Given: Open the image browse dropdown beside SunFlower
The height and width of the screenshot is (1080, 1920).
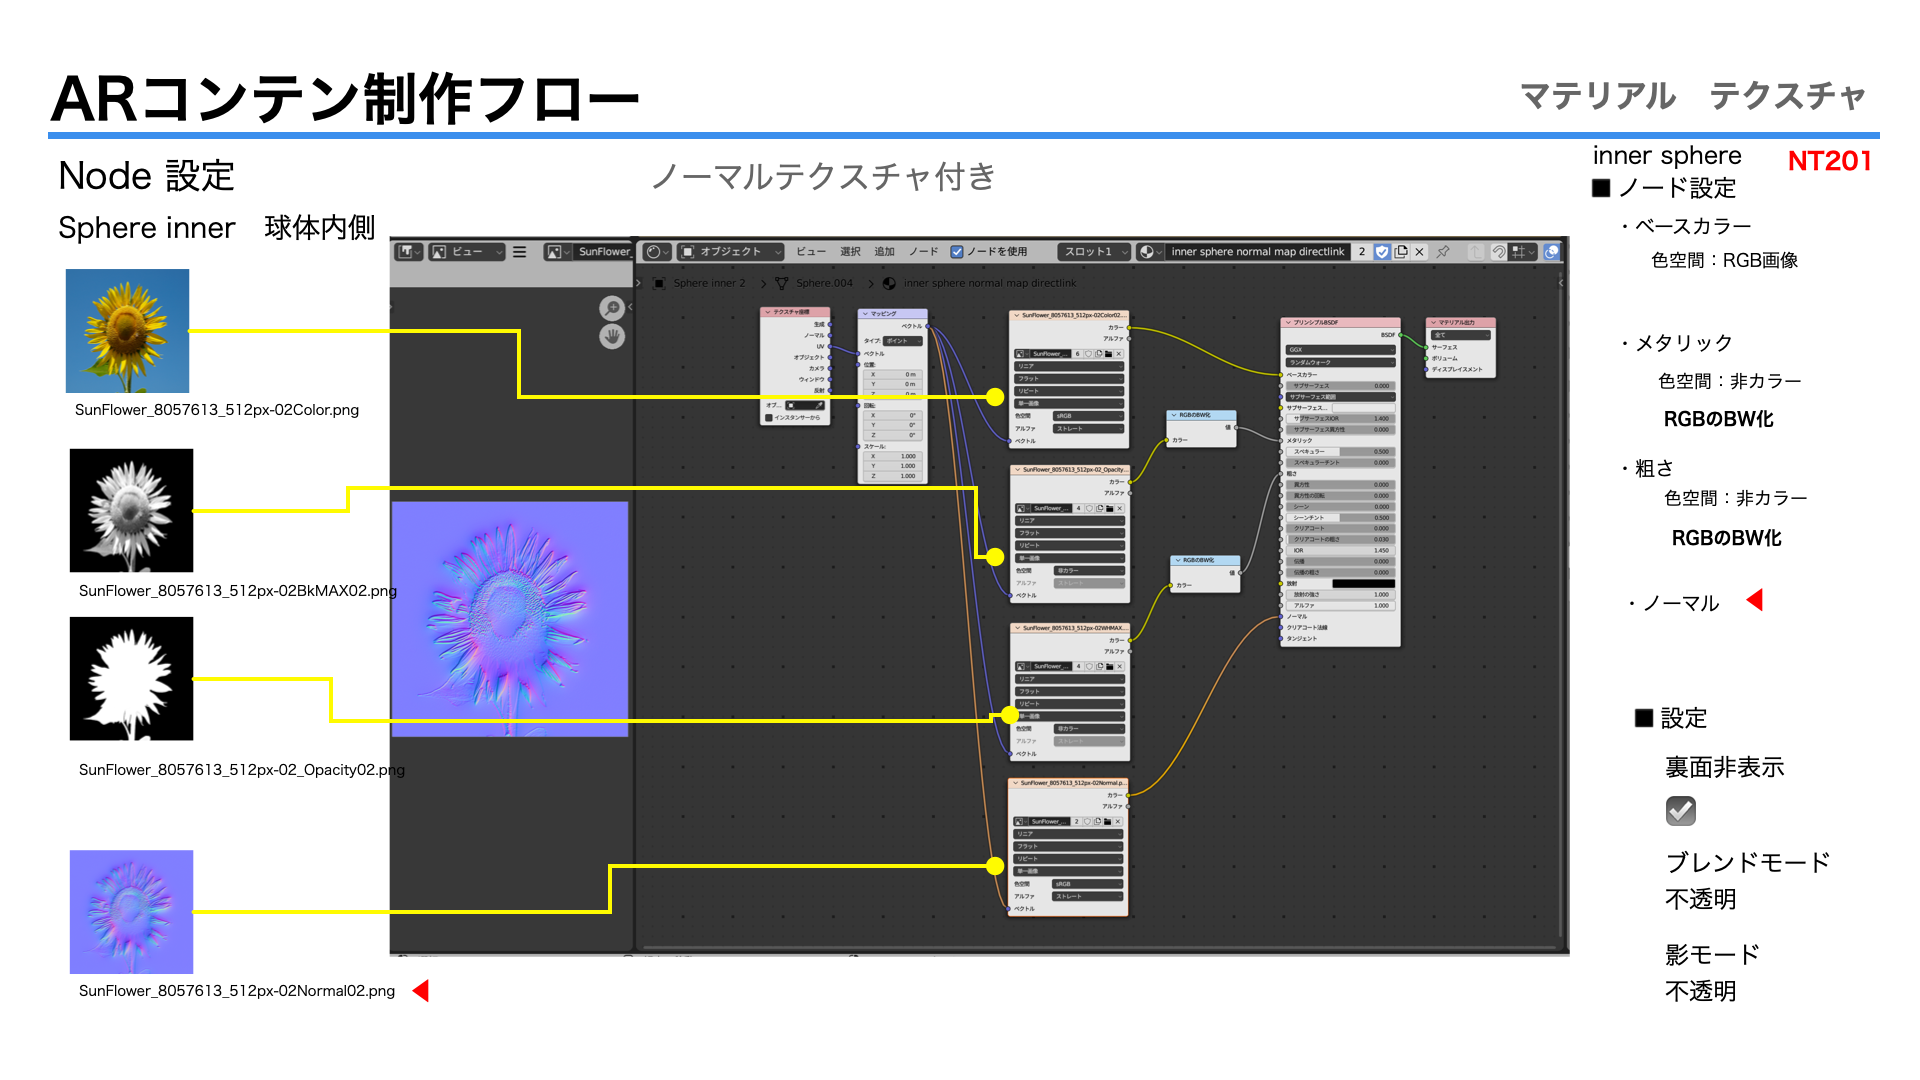Looking at the screenshot, I should tap(558, 252).
